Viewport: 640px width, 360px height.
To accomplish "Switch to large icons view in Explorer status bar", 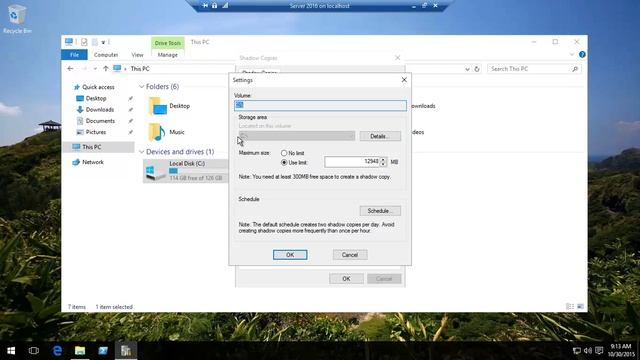I will 580,307.
